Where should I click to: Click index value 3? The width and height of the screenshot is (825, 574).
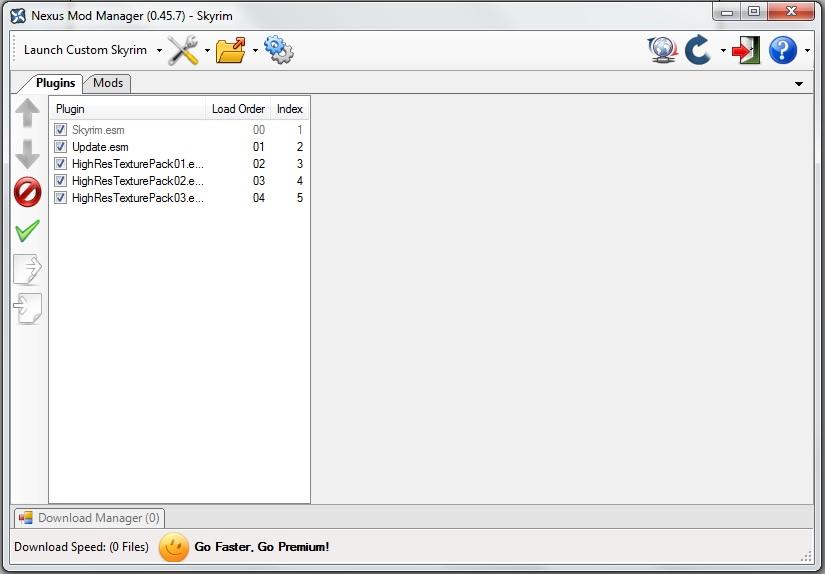coord(300,164)
